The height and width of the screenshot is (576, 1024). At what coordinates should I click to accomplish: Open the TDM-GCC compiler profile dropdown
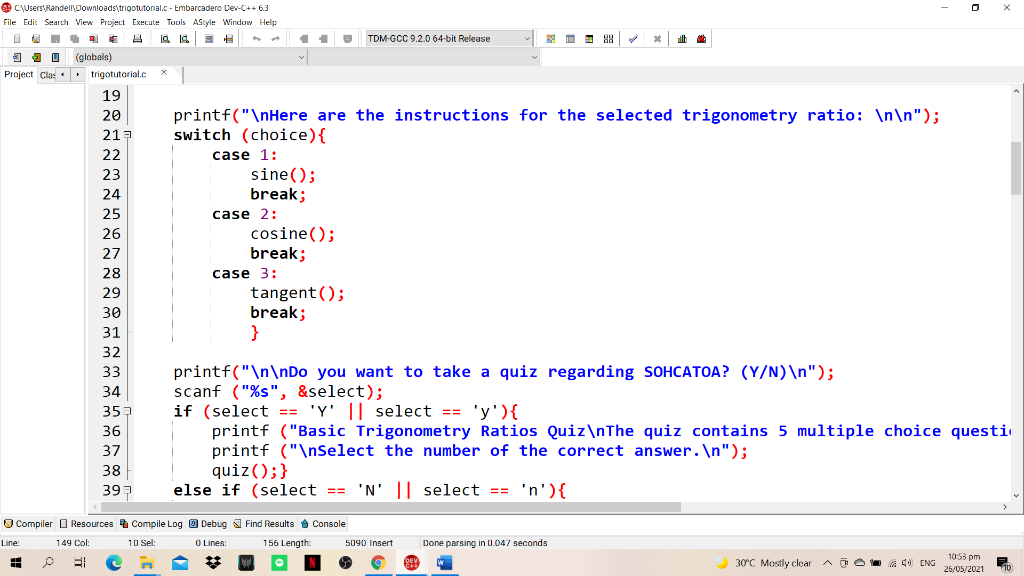(x=528, y=38)
